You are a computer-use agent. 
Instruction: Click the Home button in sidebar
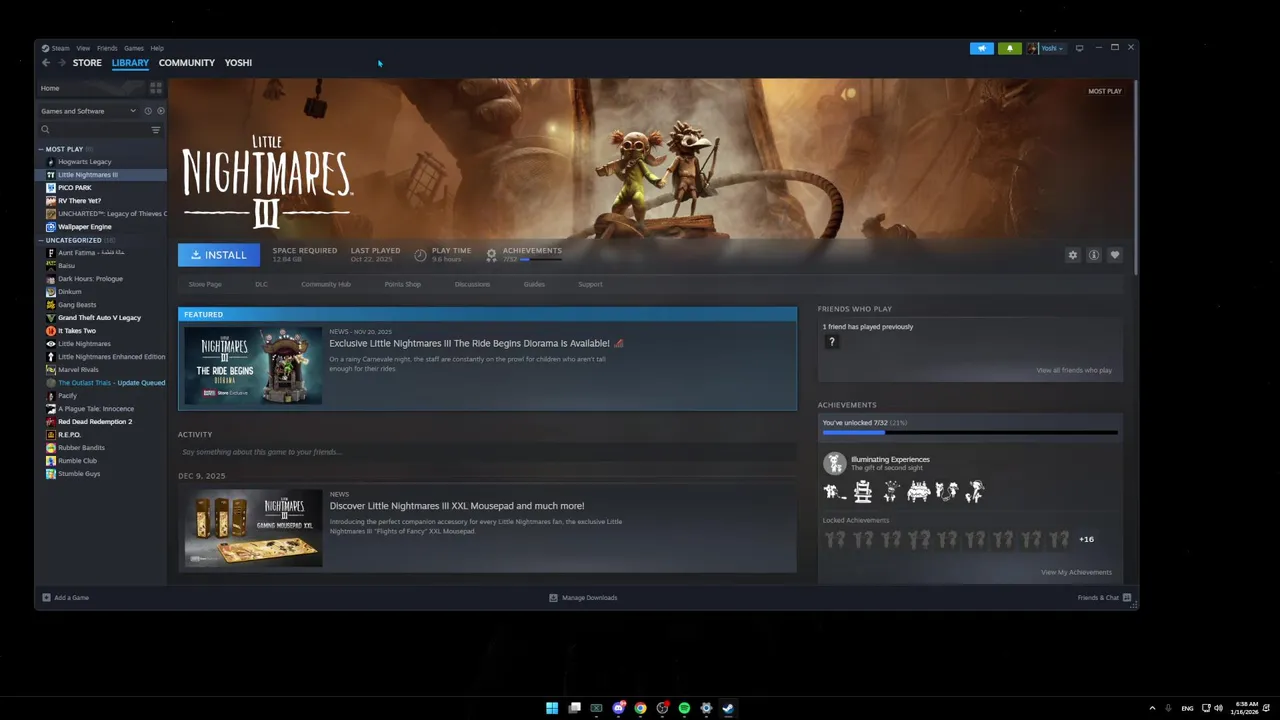[50, 88]
